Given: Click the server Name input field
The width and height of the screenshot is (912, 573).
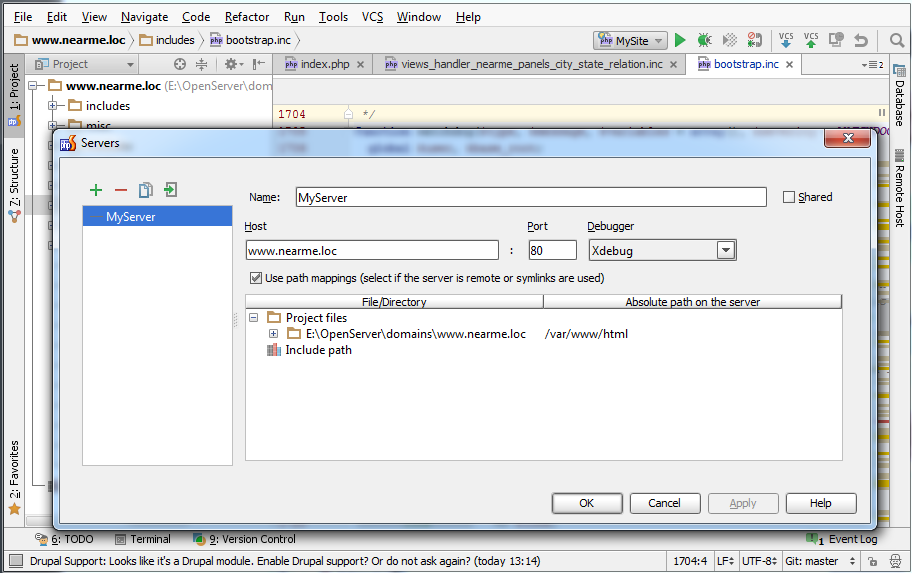Looking at the screenshot, I should [530, 197].
